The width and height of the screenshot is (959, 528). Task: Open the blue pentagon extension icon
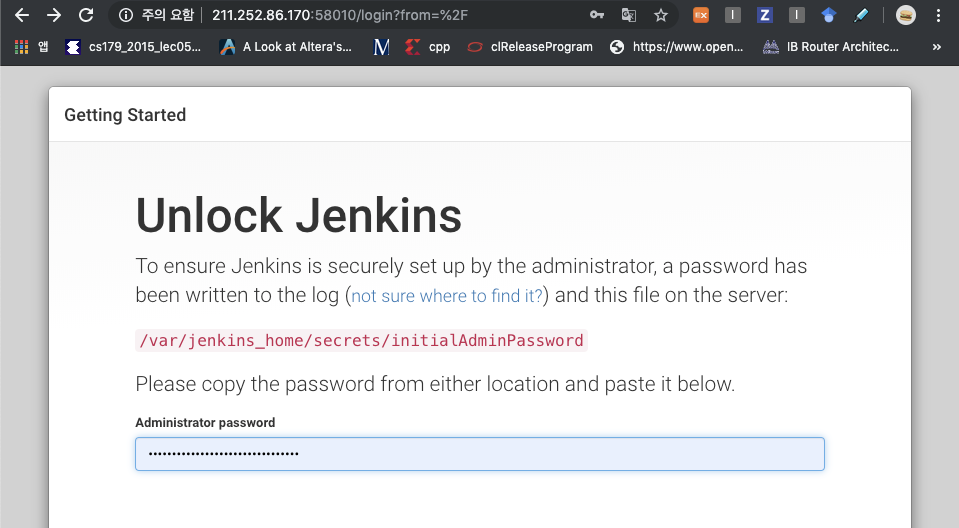[x=829, y=15]
